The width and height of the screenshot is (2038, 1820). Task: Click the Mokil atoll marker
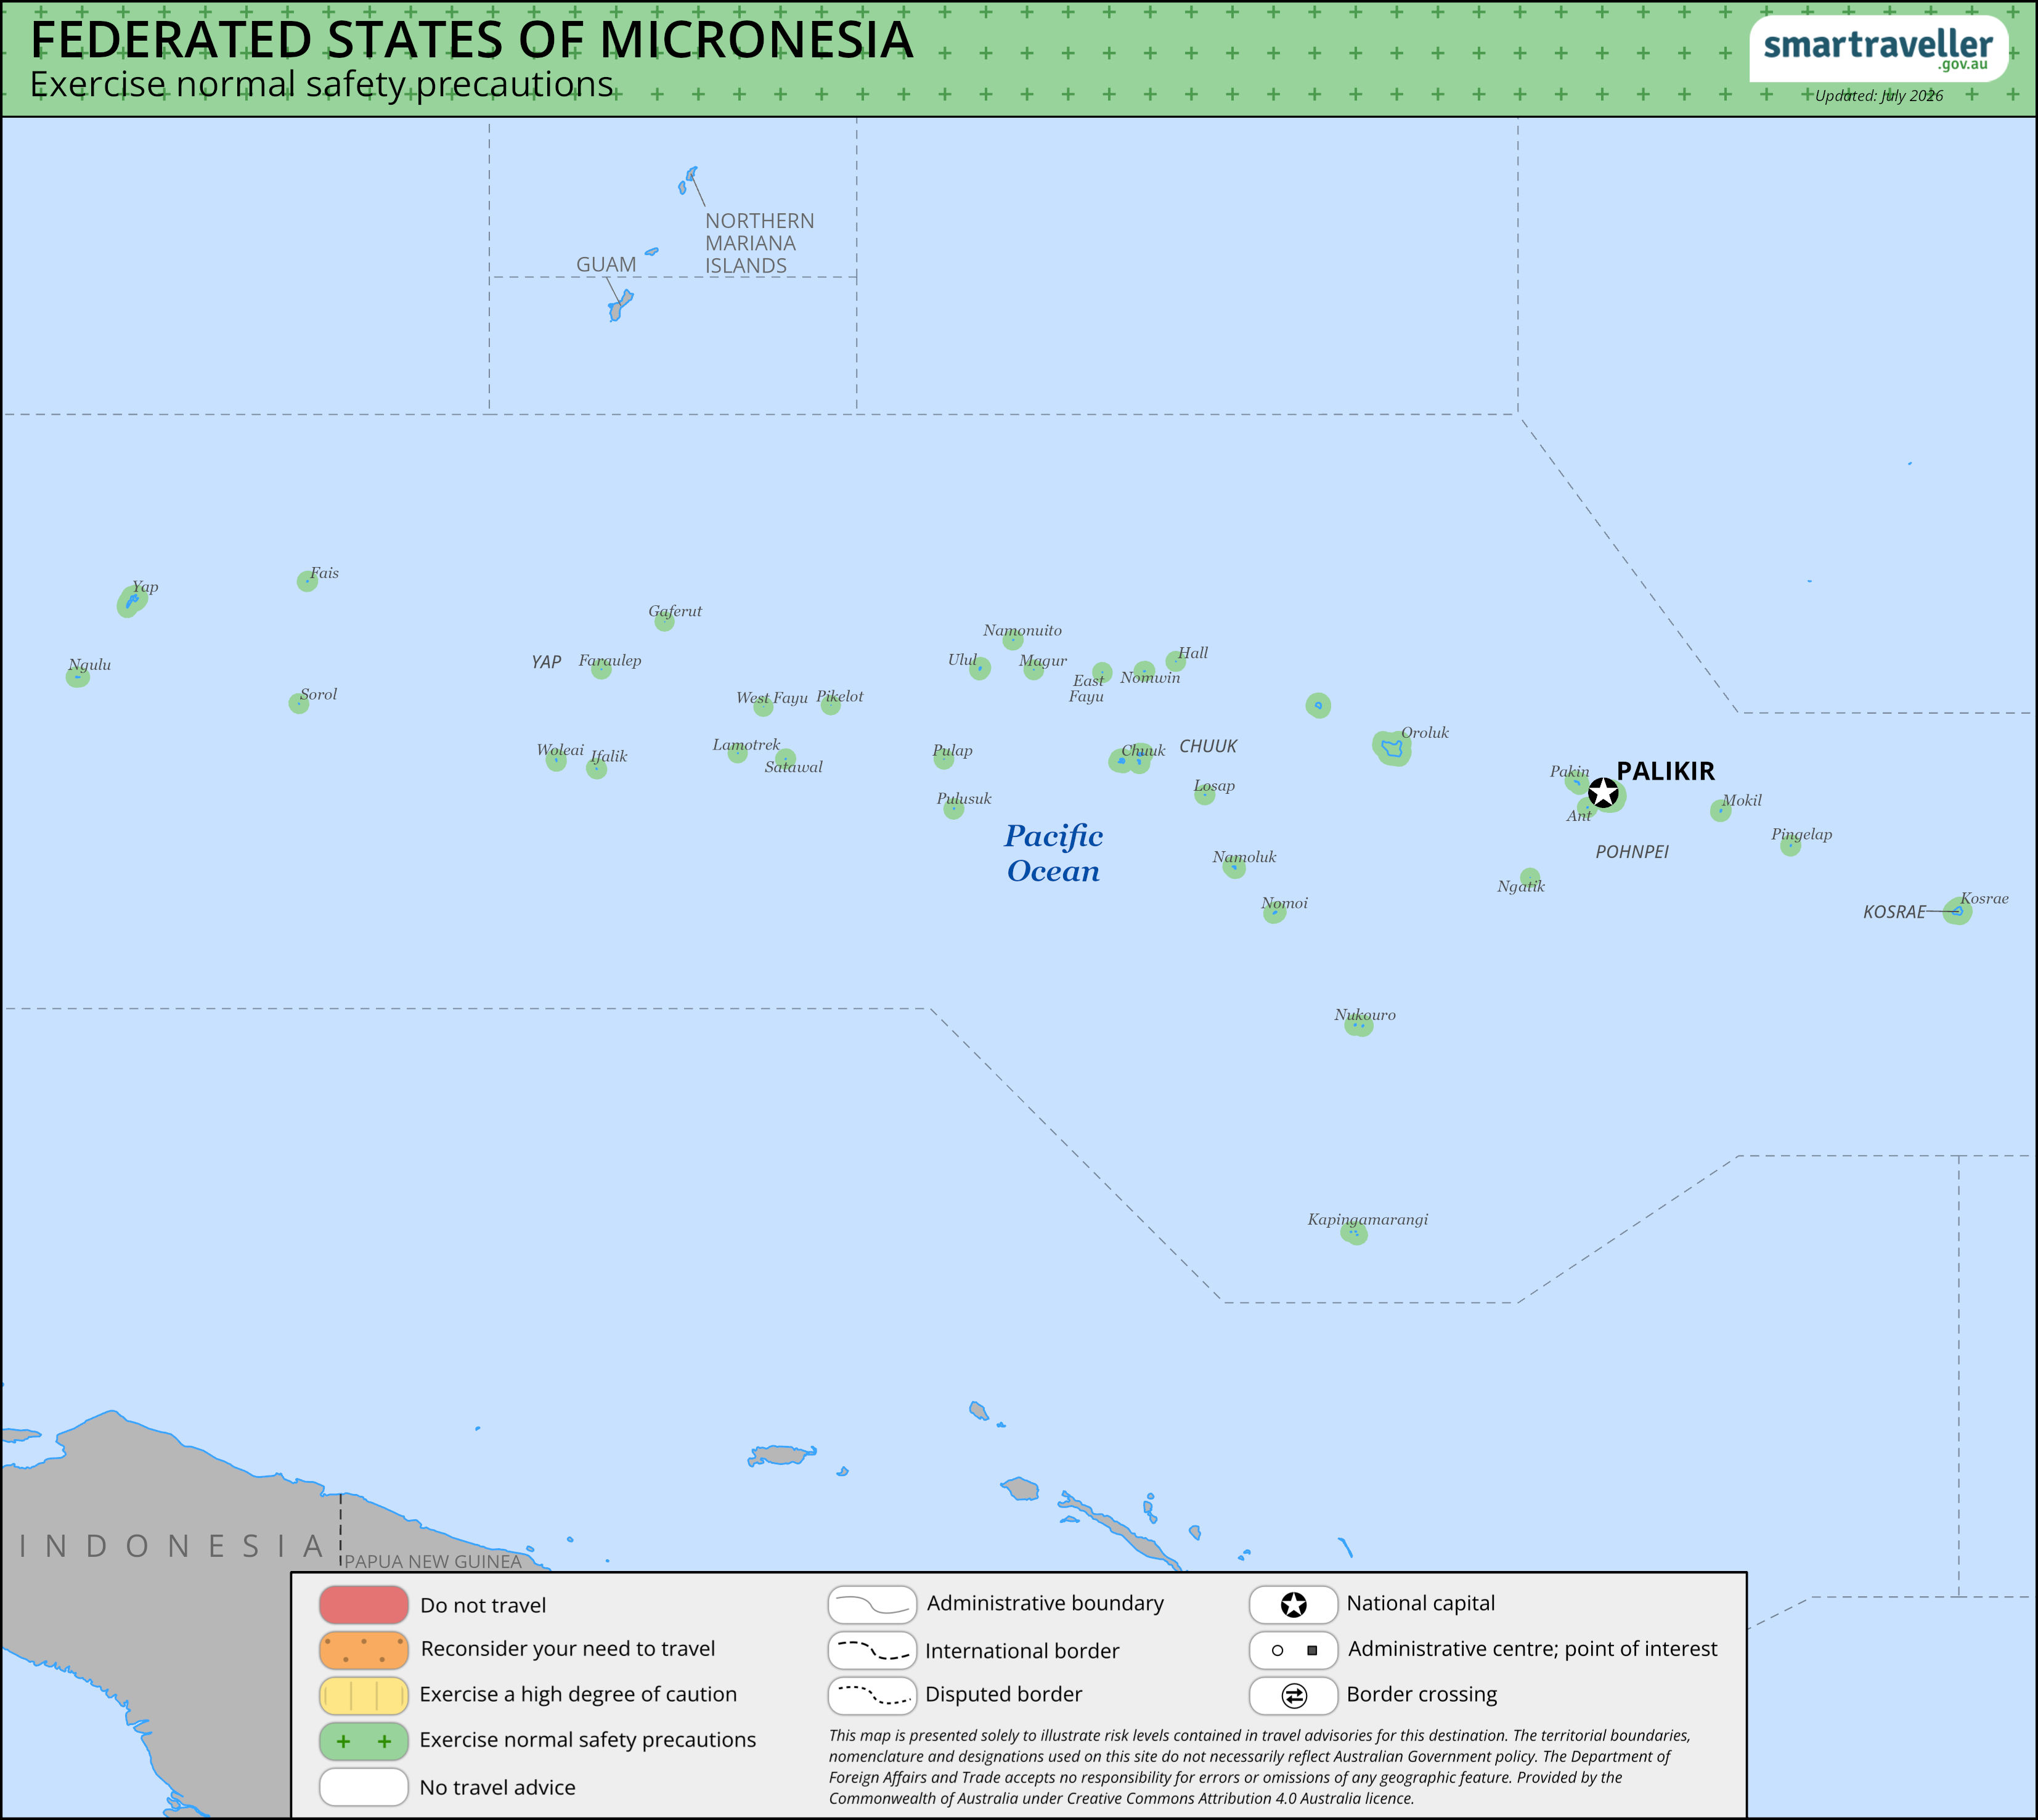click(1720, 811)
